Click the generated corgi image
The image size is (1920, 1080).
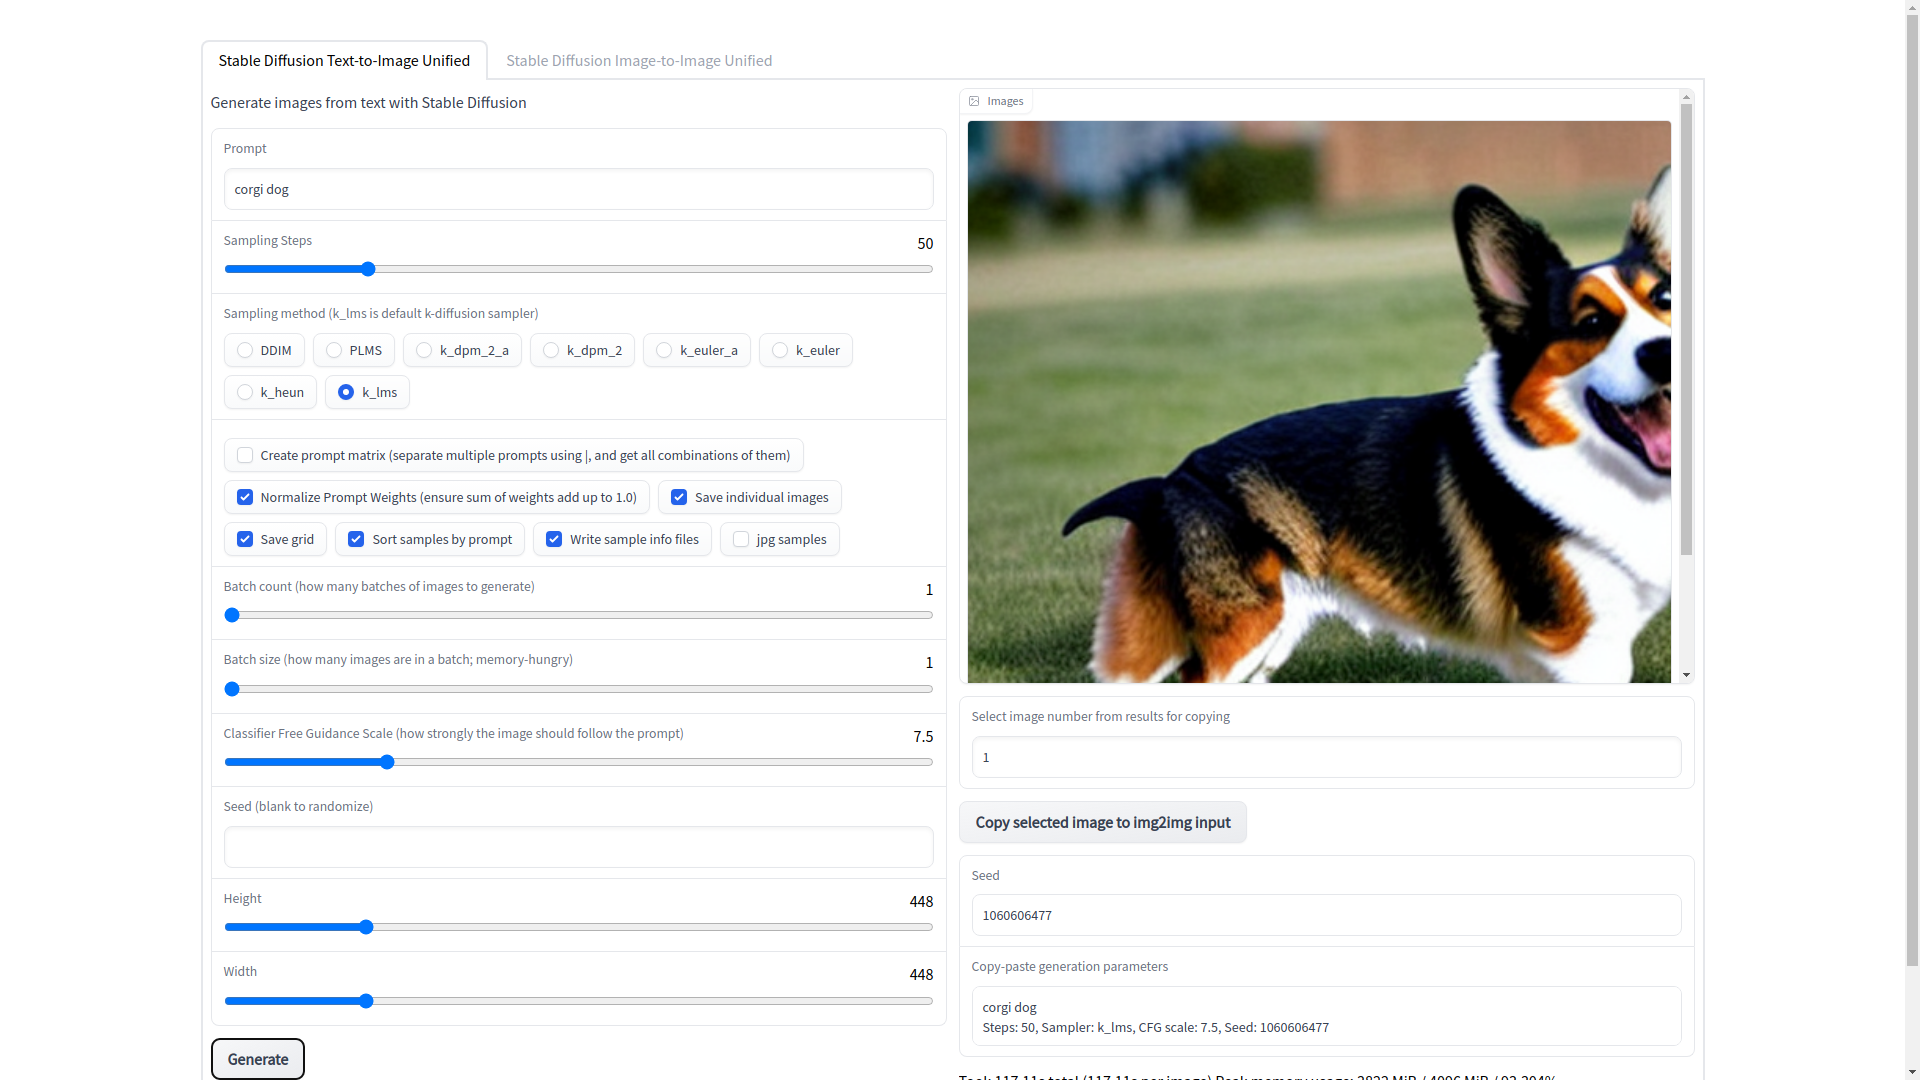coord(1318,400)
